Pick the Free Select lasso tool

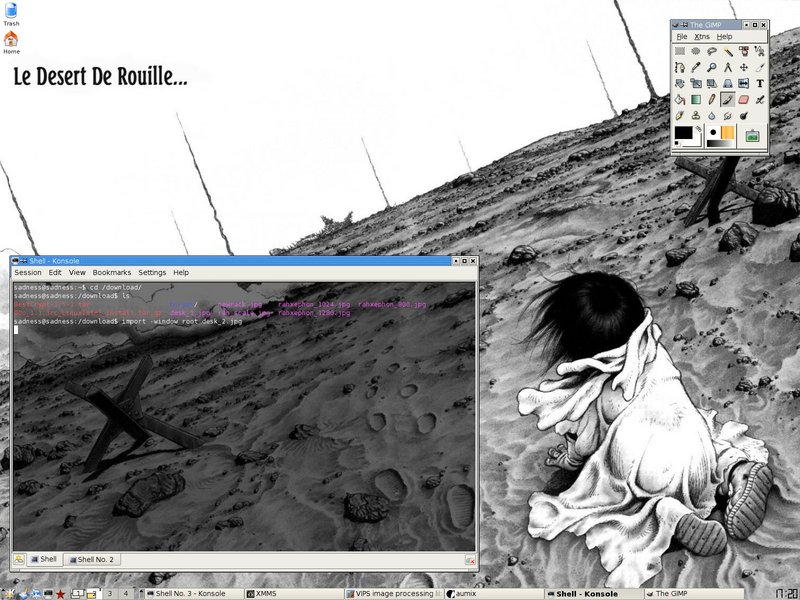712,51
